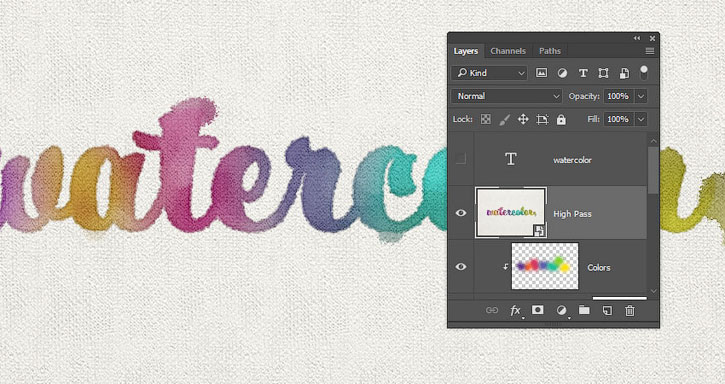This screenshot has height=384, width=725.
Task: Filter for pixel layers
Action: 541,73
